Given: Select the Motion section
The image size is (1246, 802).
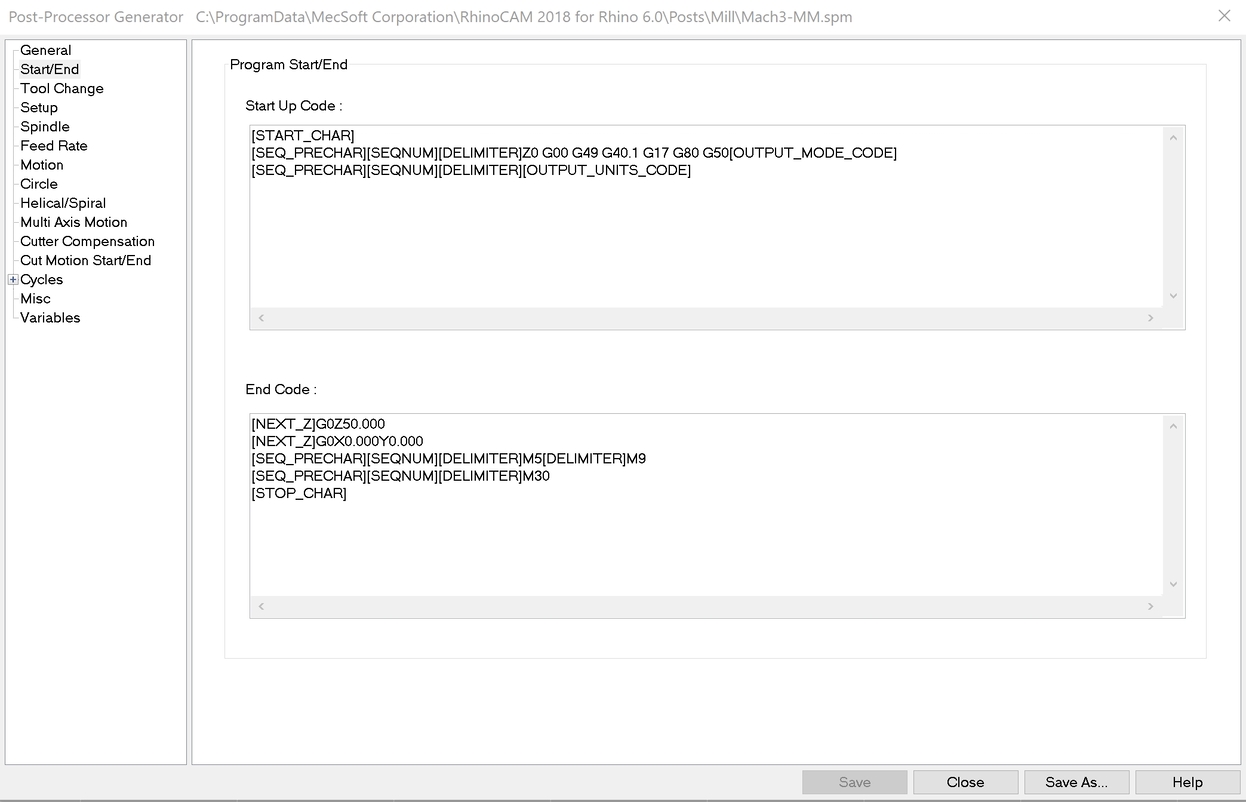Looking at the screenshot, I should pos(41,164).
